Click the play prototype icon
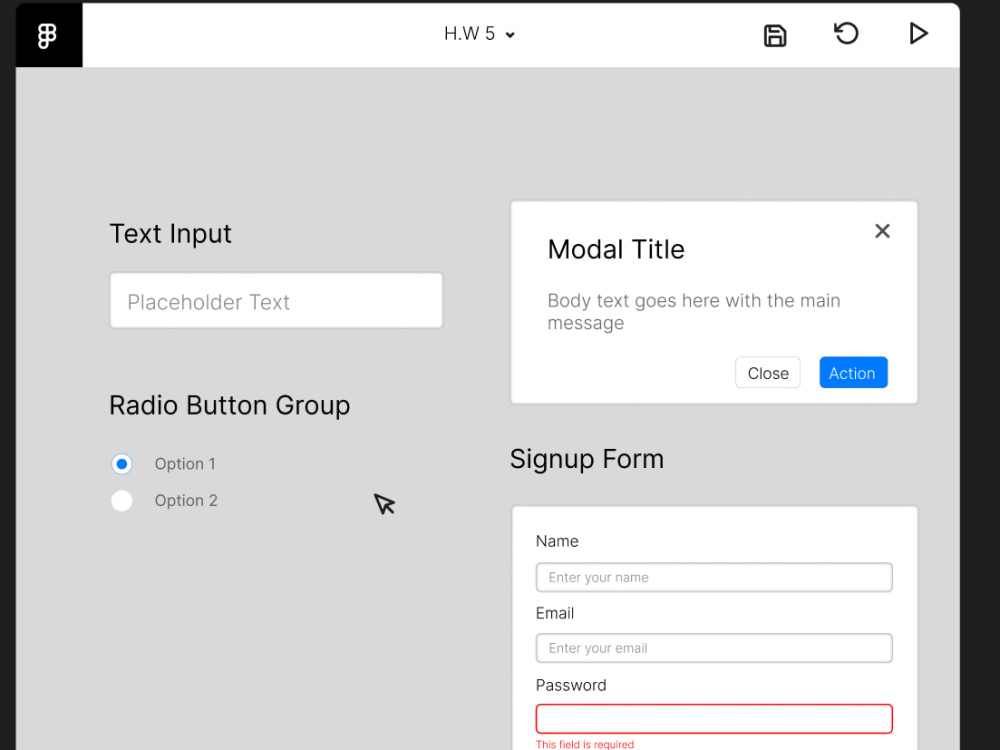Screen dimensions: 1000x750 (918, 33)
